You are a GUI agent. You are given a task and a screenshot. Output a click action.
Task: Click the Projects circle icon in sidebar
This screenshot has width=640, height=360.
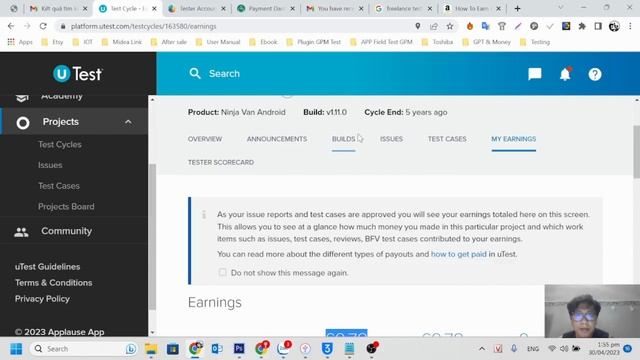[23, 122]
